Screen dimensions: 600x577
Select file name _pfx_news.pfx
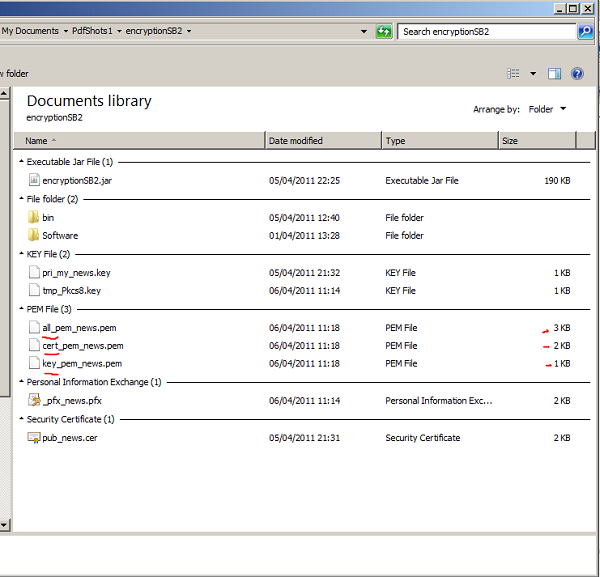(x=73, y=401)
